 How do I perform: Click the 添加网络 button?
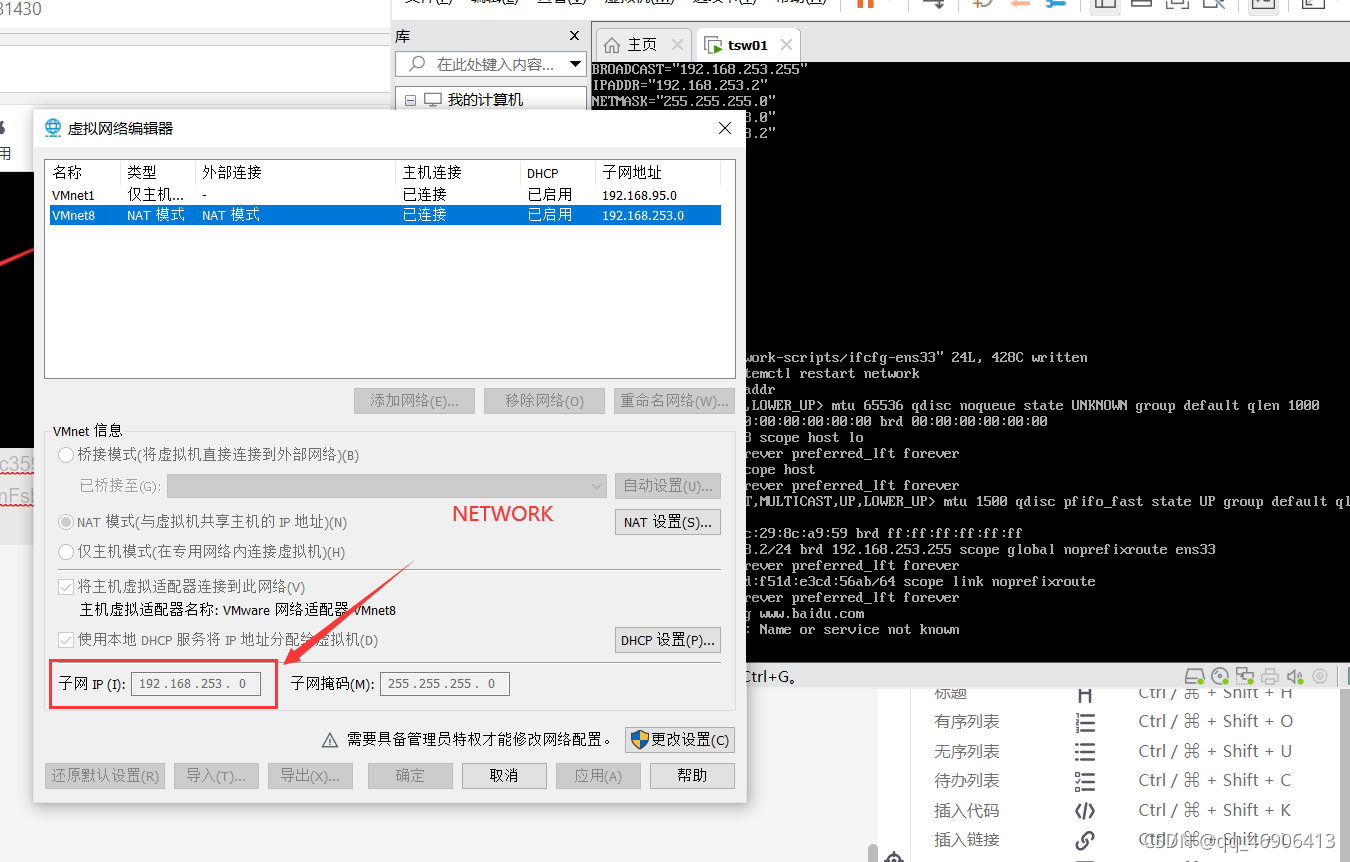414,401
